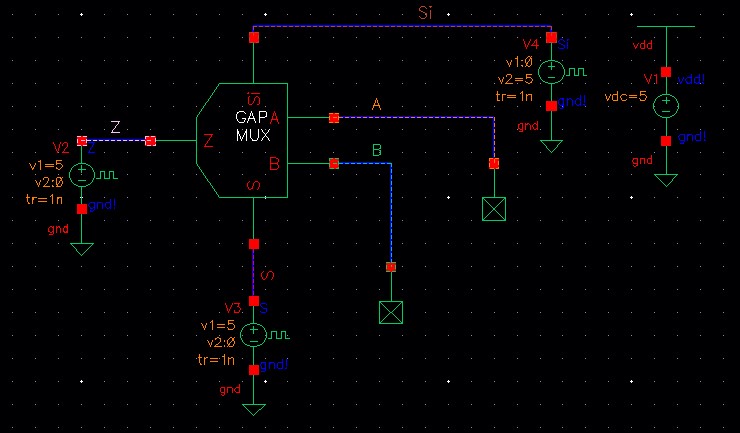Select the V3 pulse voltage source symbol
Viewport: 740px width, 433px height.
pyautogui.click(x=253, y=335)
